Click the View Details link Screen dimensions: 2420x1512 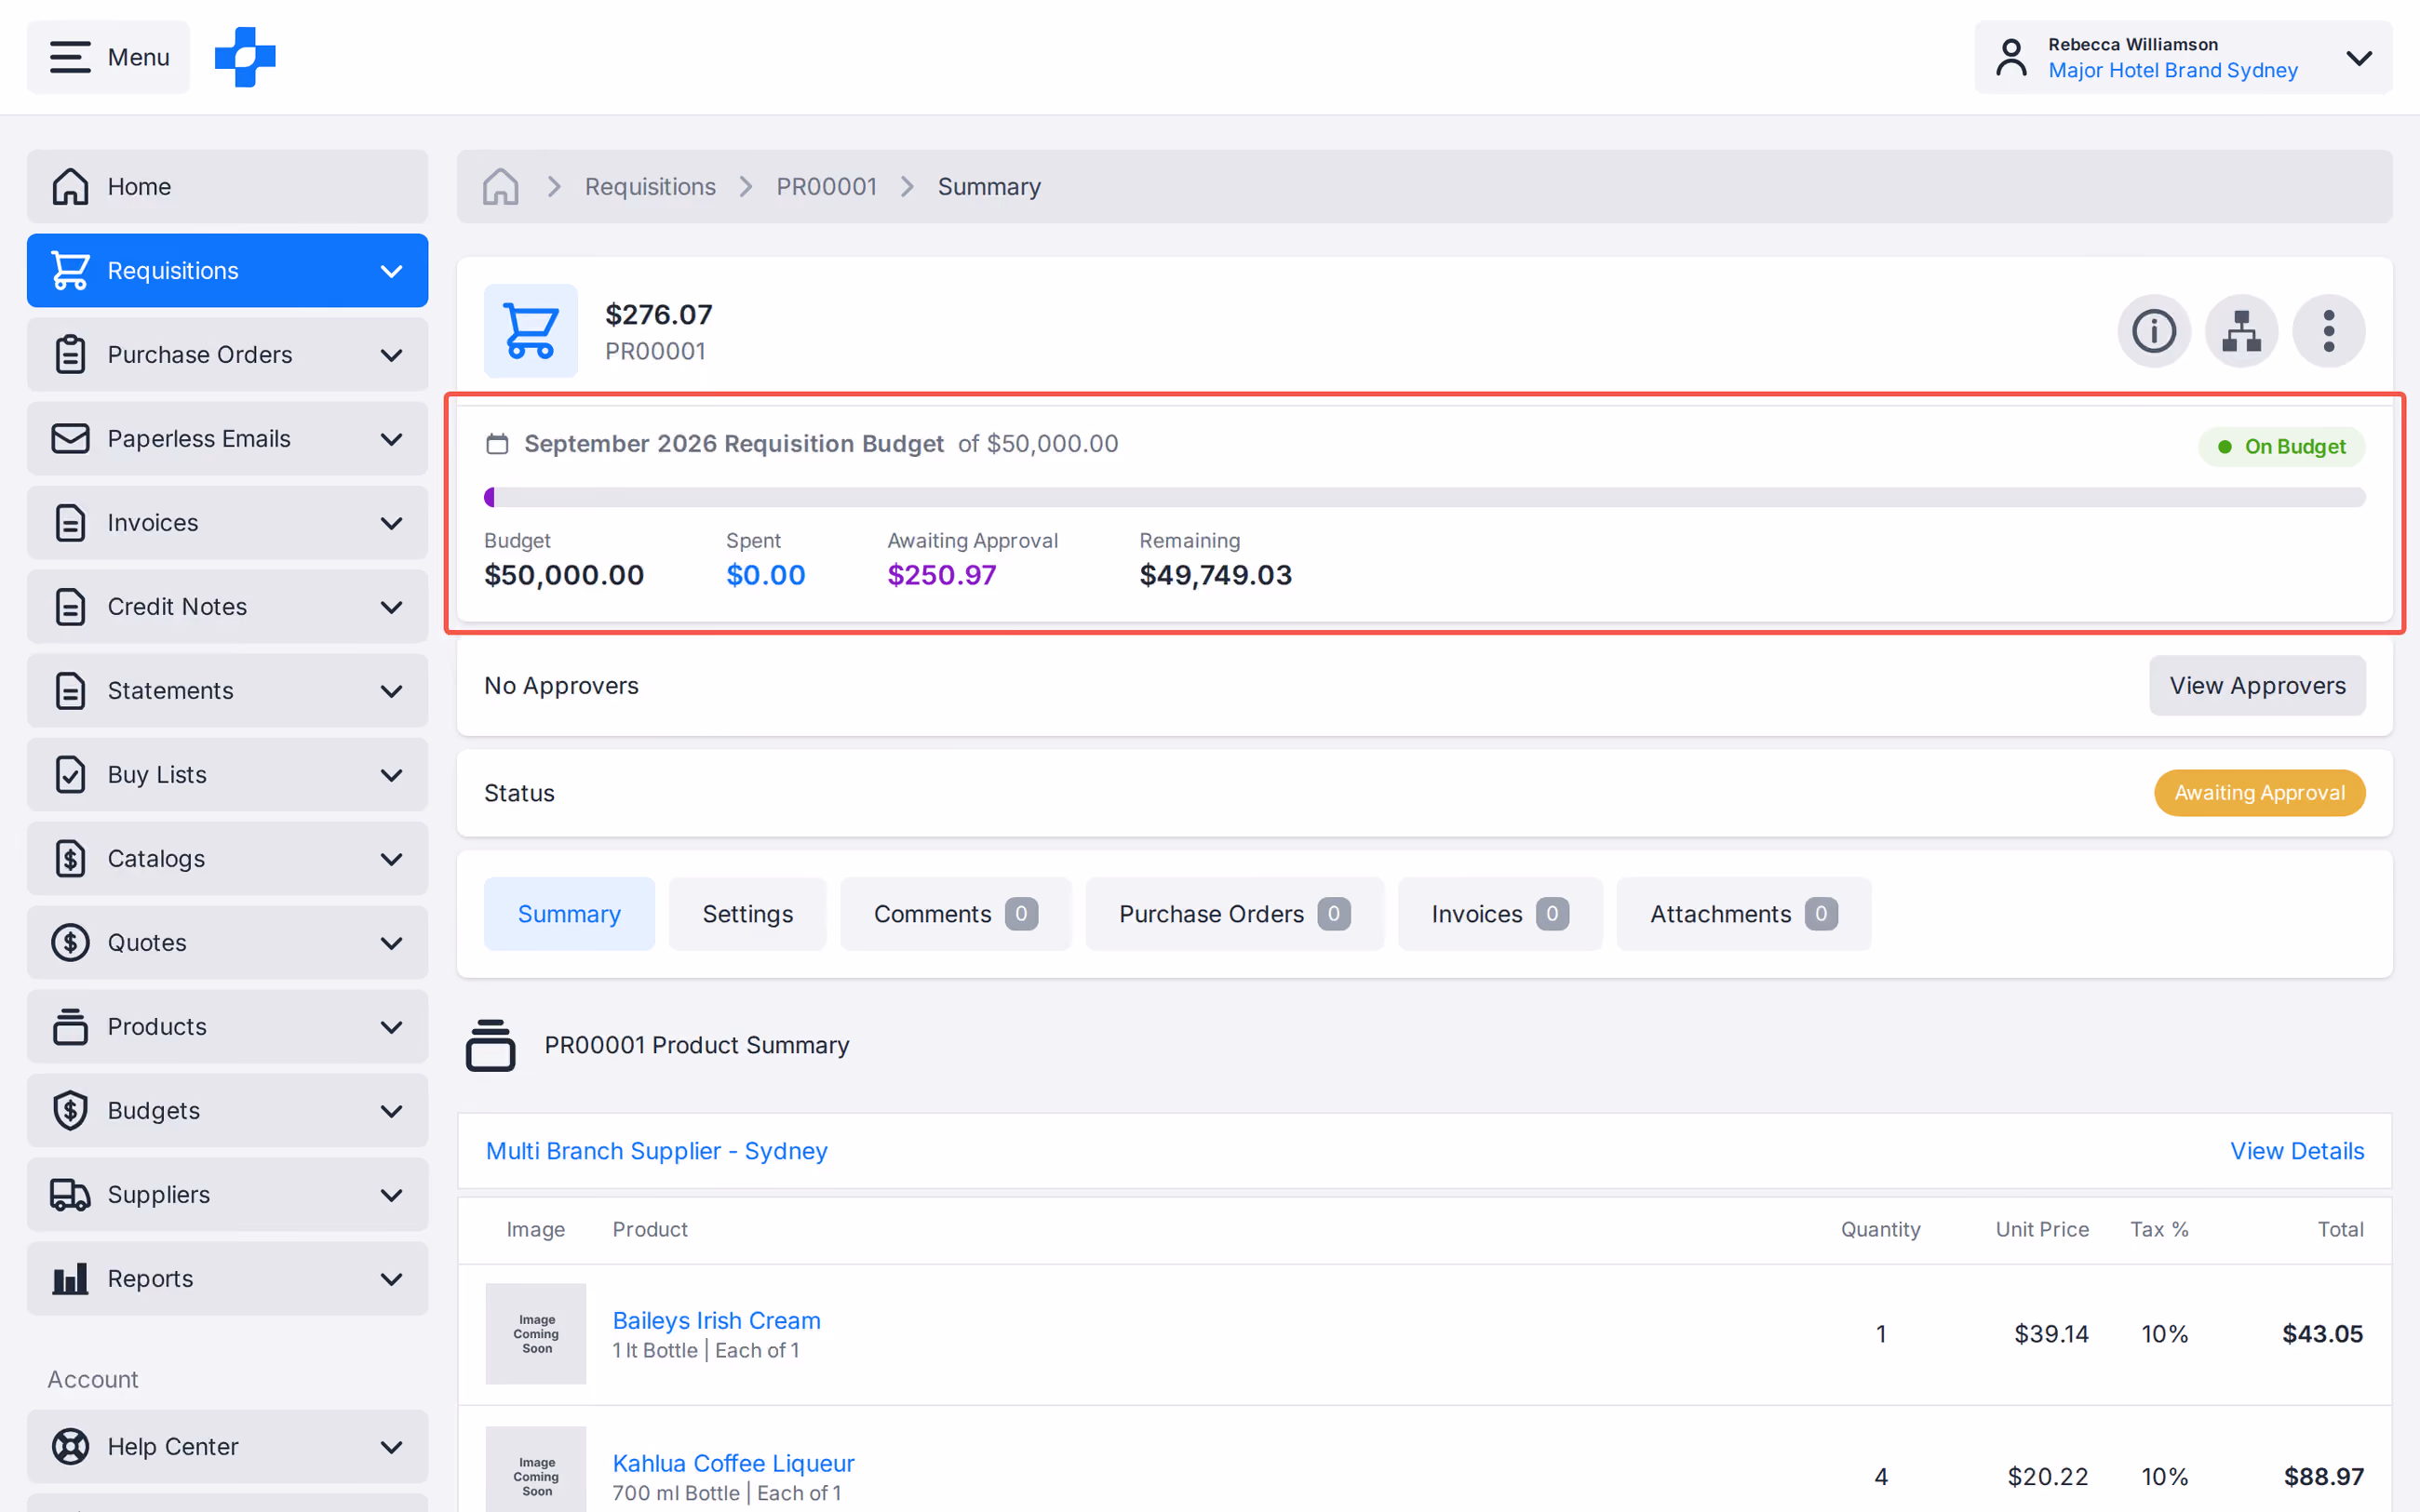[x=2297, y=1151]
